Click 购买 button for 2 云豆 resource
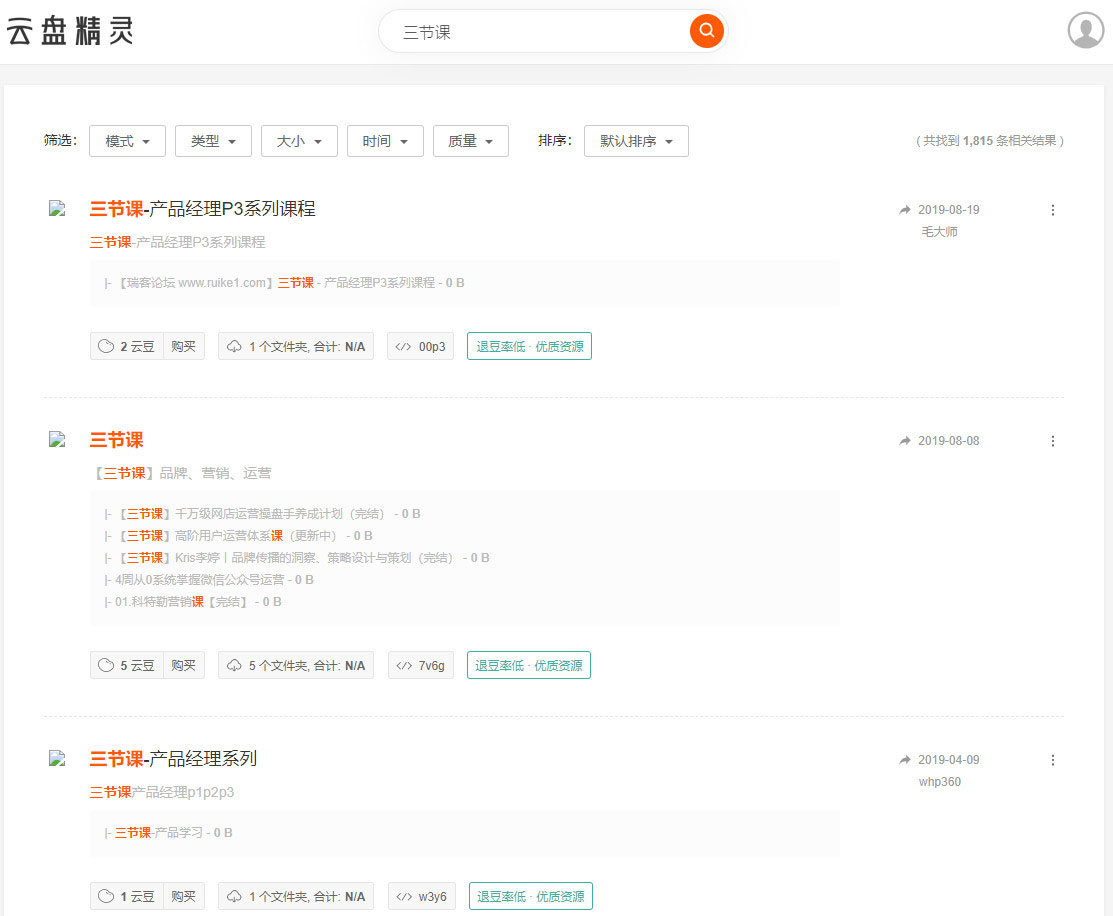1113x916 pixels. coord(183,347)
